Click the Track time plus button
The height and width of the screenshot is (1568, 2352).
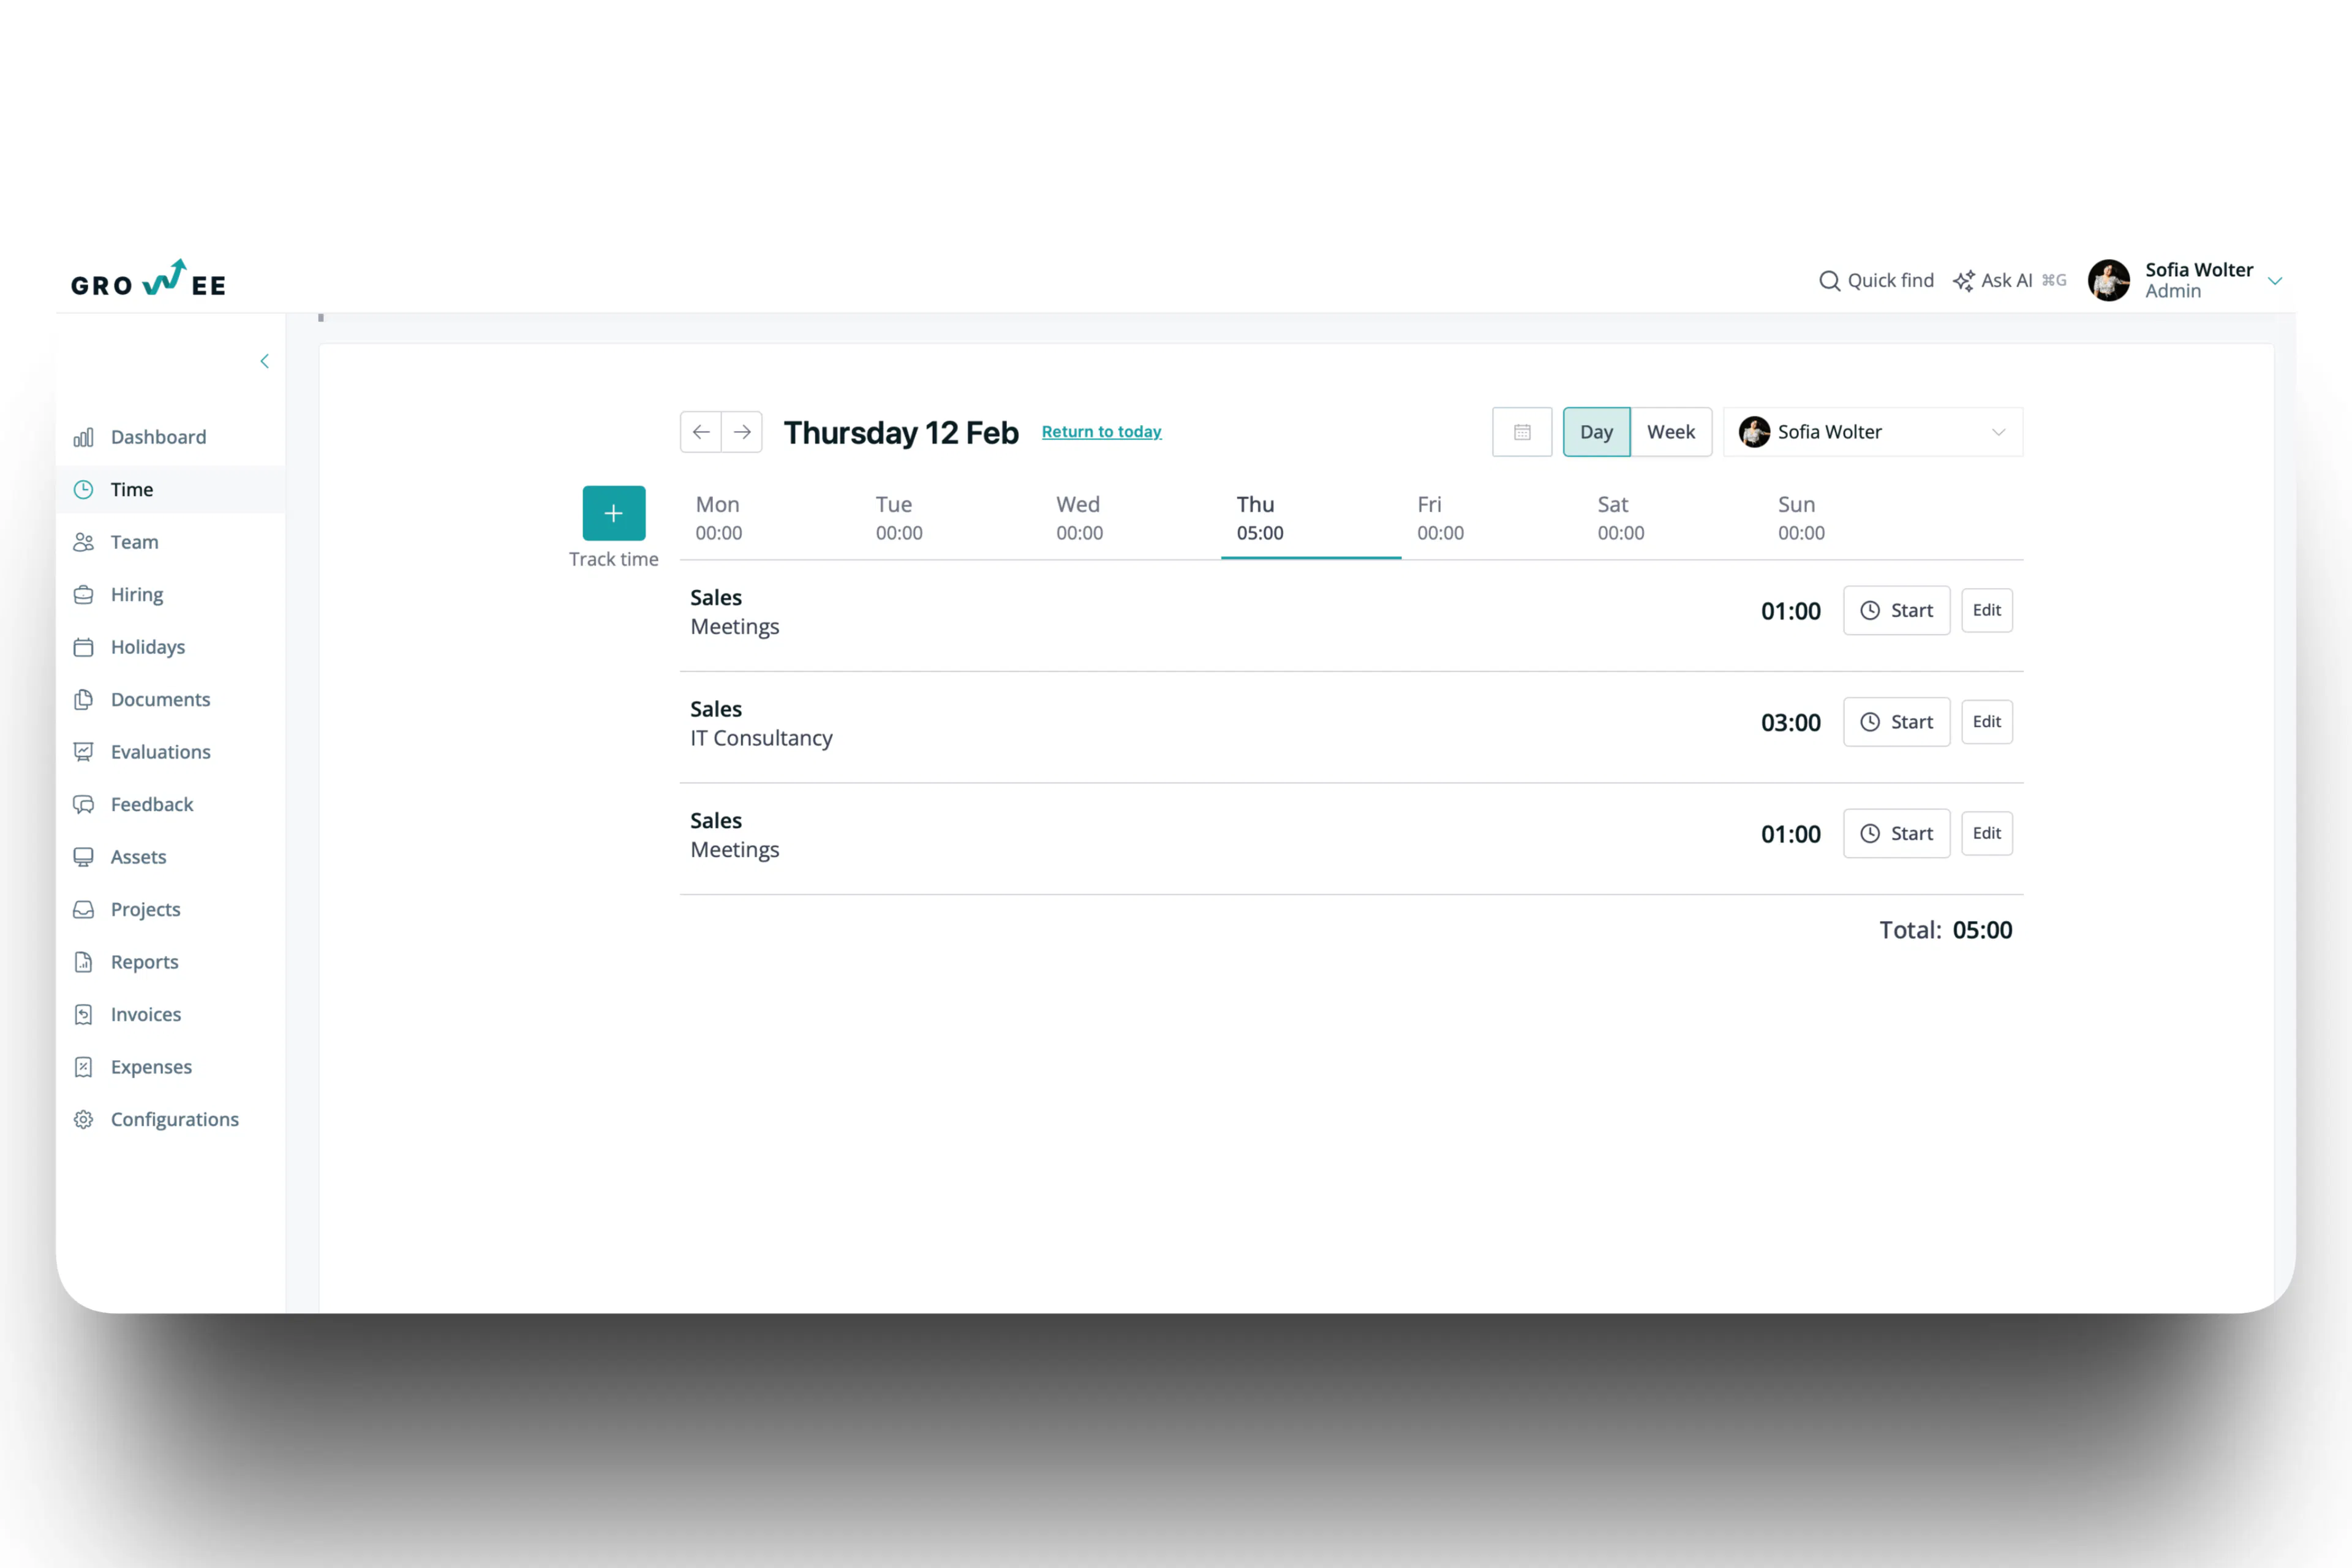(613, 512)
